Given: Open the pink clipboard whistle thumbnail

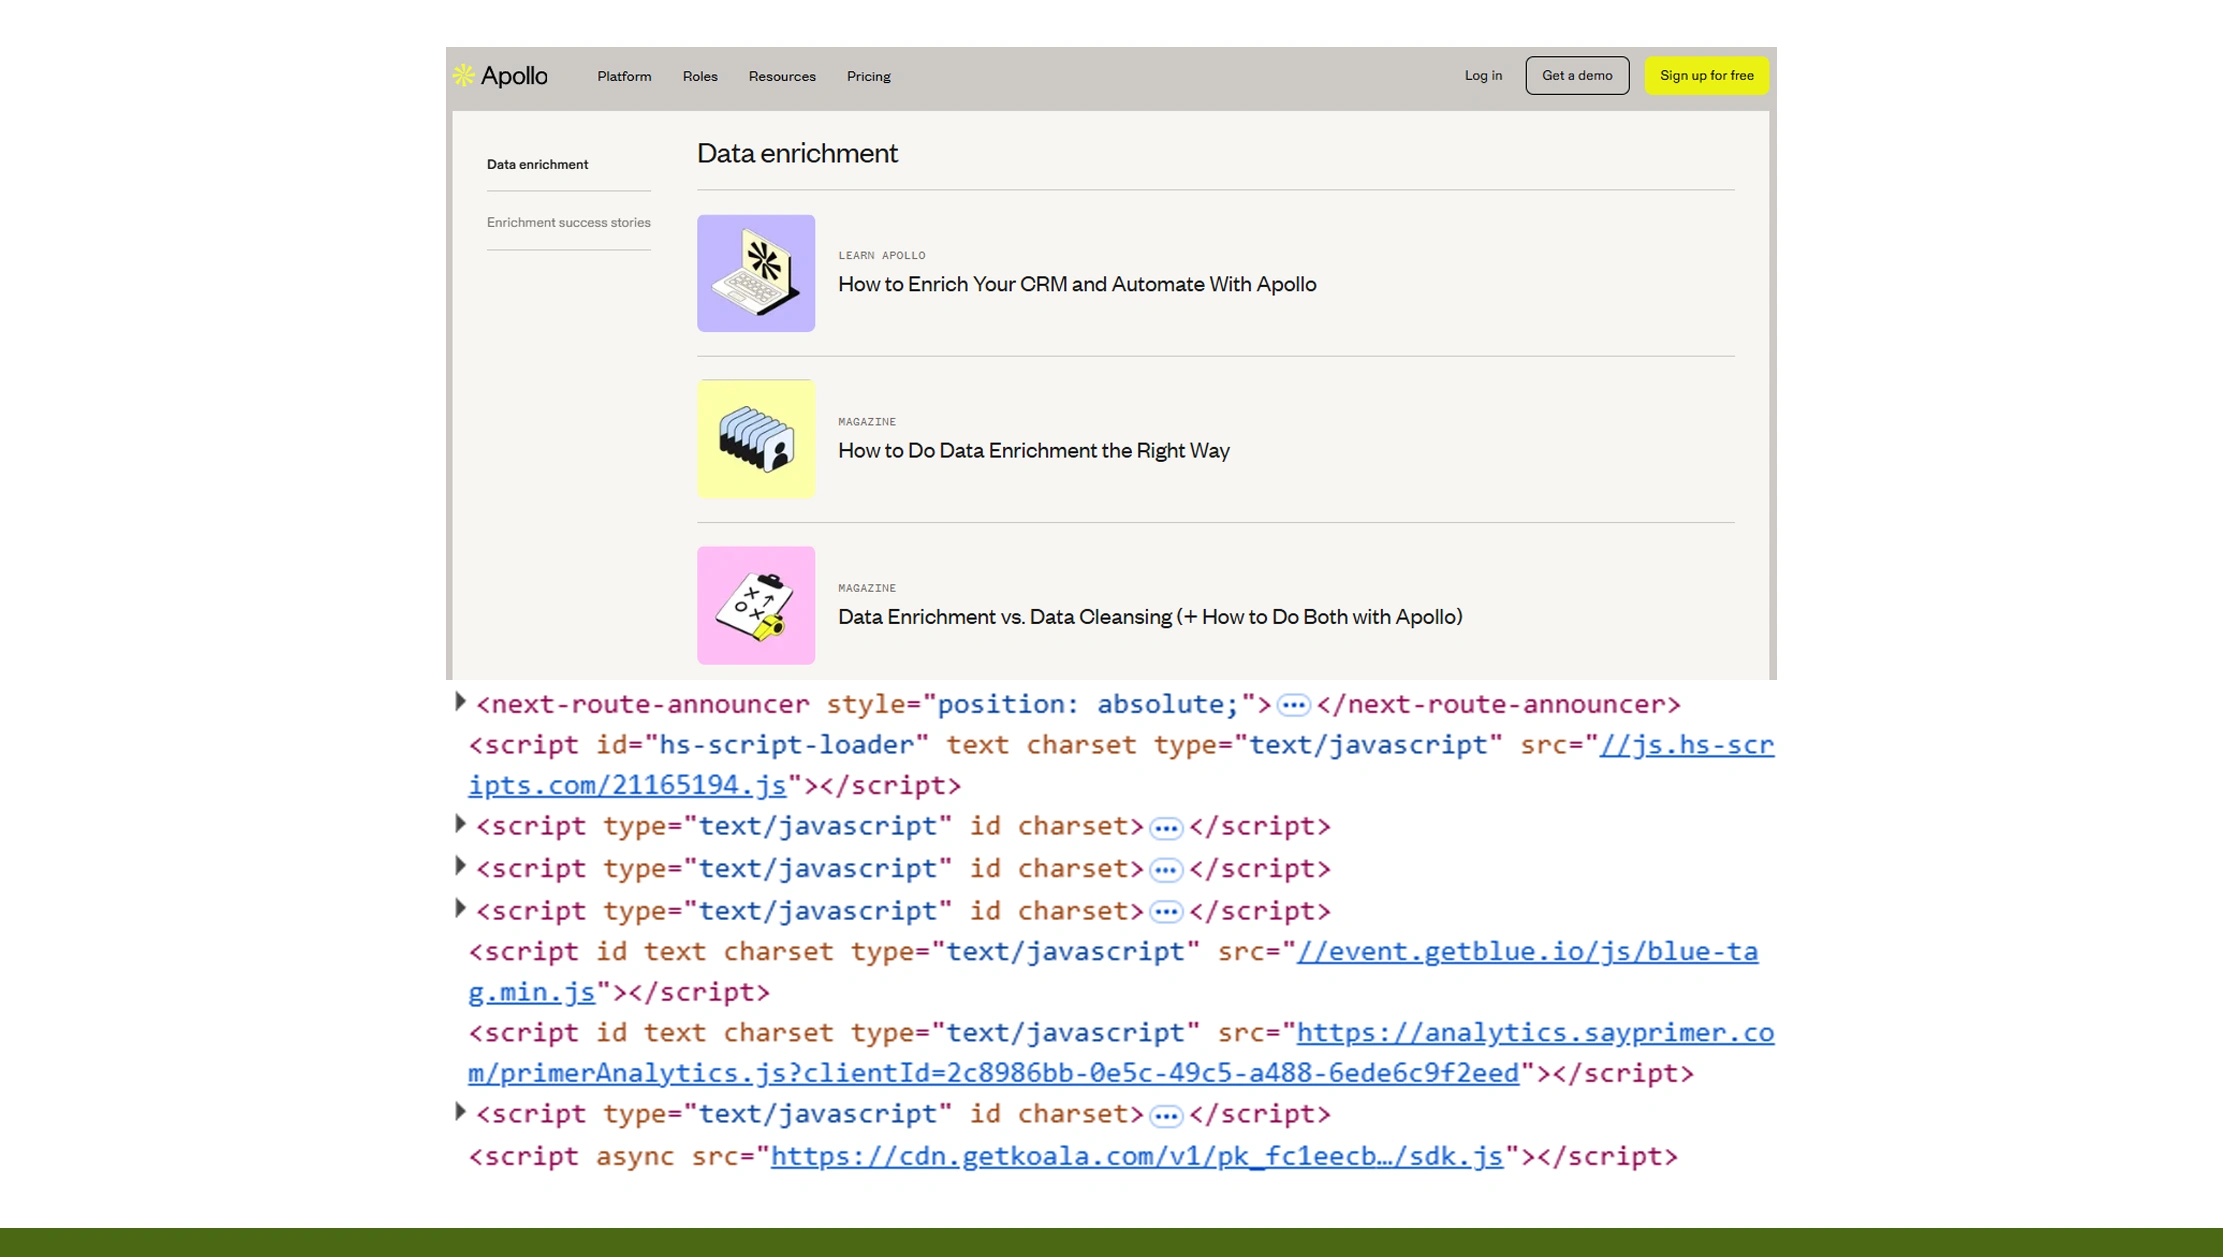Looking at the screenshot, I should pyautogui.click(x=756, y=605).
